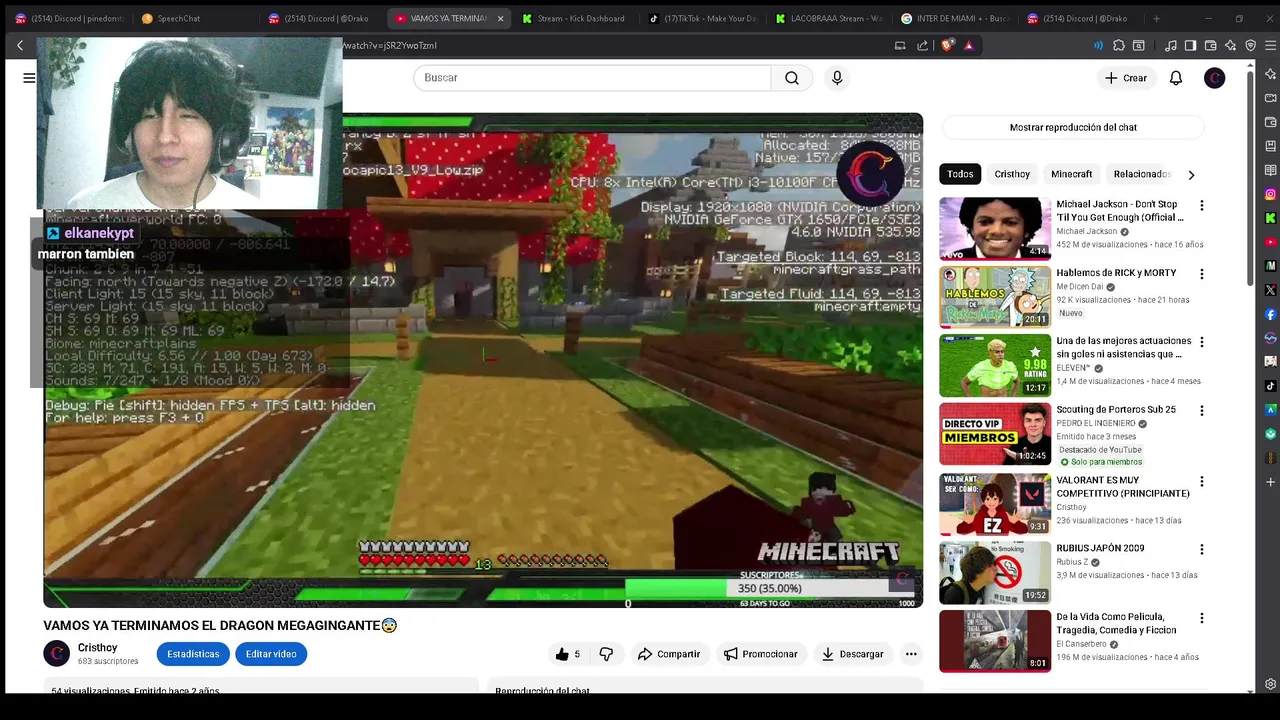
Task: Open Estadísticas for the video
Action: click(x=193, y=654)
